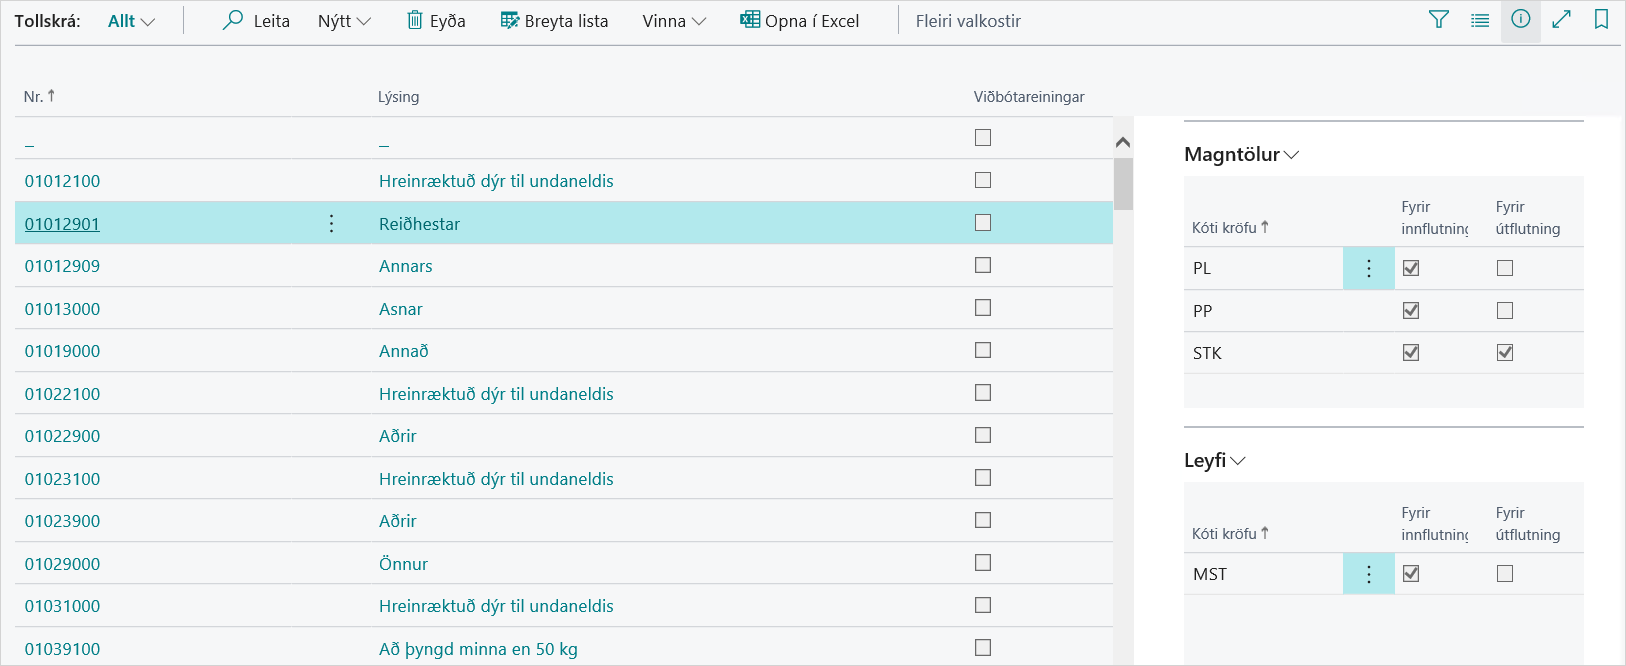This screenshot has height=666, width=1626.
Task: Check Viðbótareiningar for row 01012901
Action: pyautogui.click(x=983, y=223)
